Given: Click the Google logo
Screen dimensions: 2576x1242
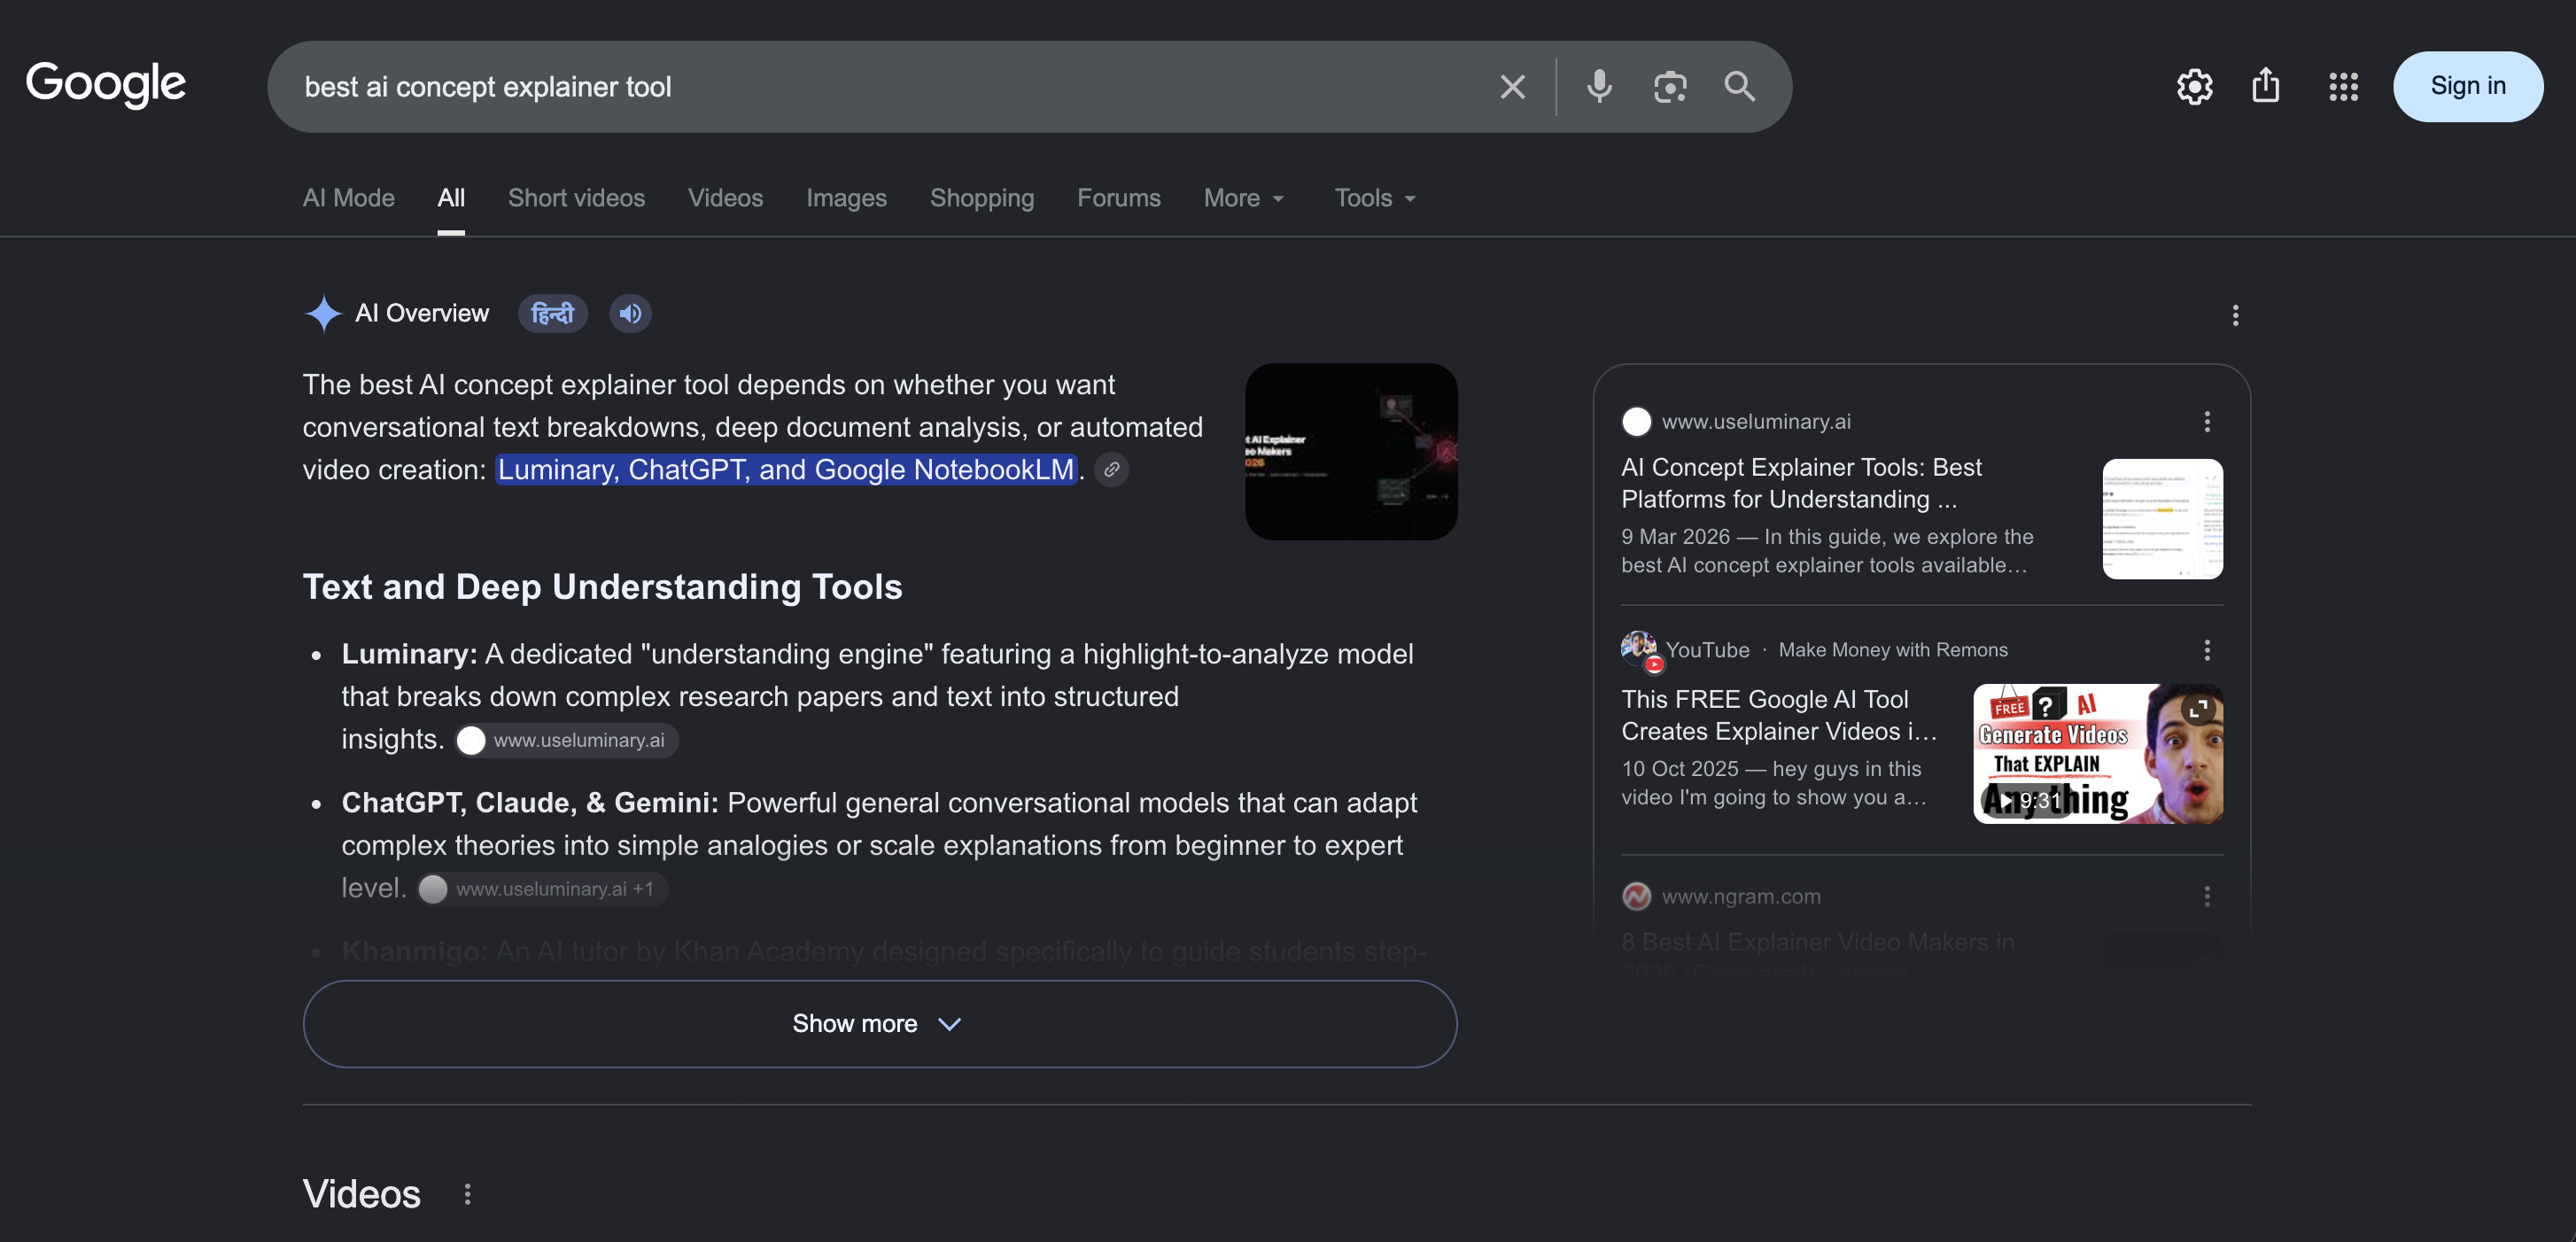Looking at the screenshot, I should (105, 85).
